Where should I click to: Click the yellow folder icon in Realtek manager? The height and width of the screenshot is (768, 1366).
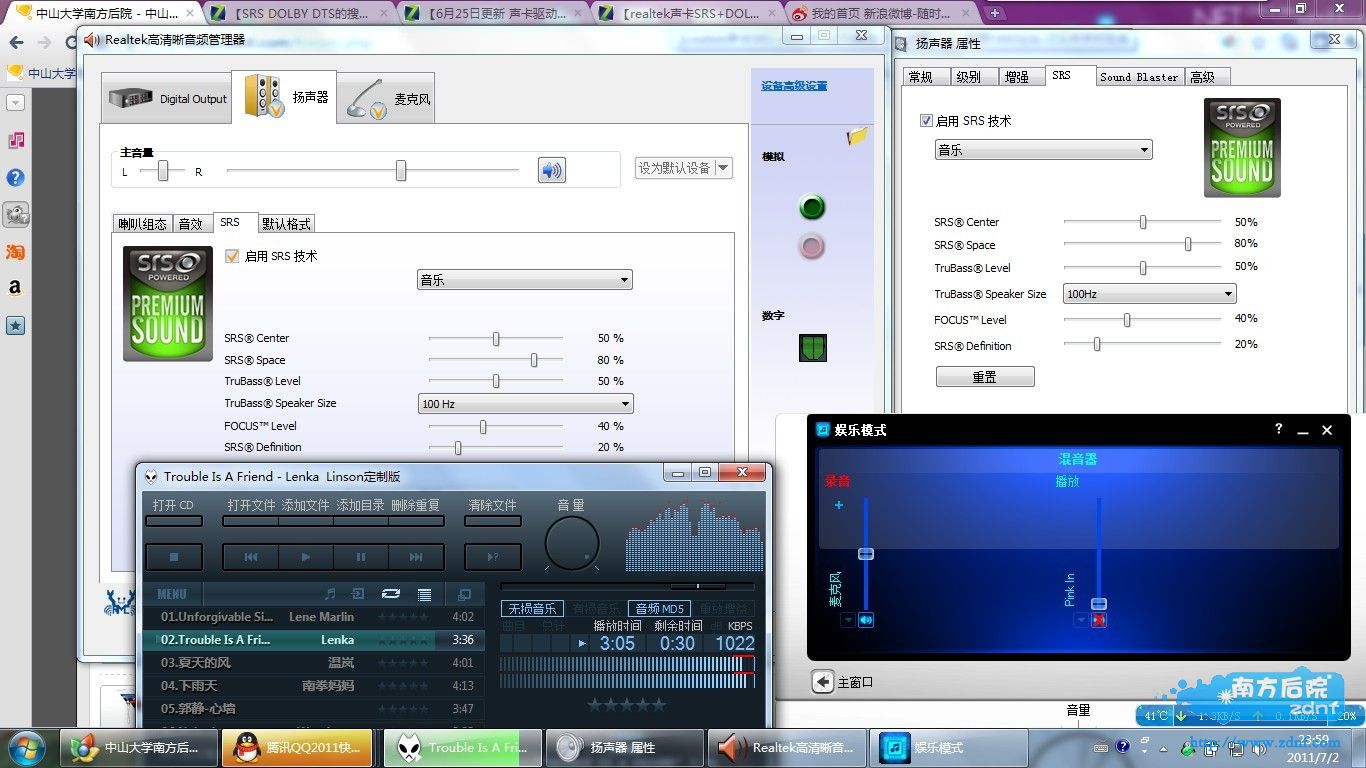[857, 137]
